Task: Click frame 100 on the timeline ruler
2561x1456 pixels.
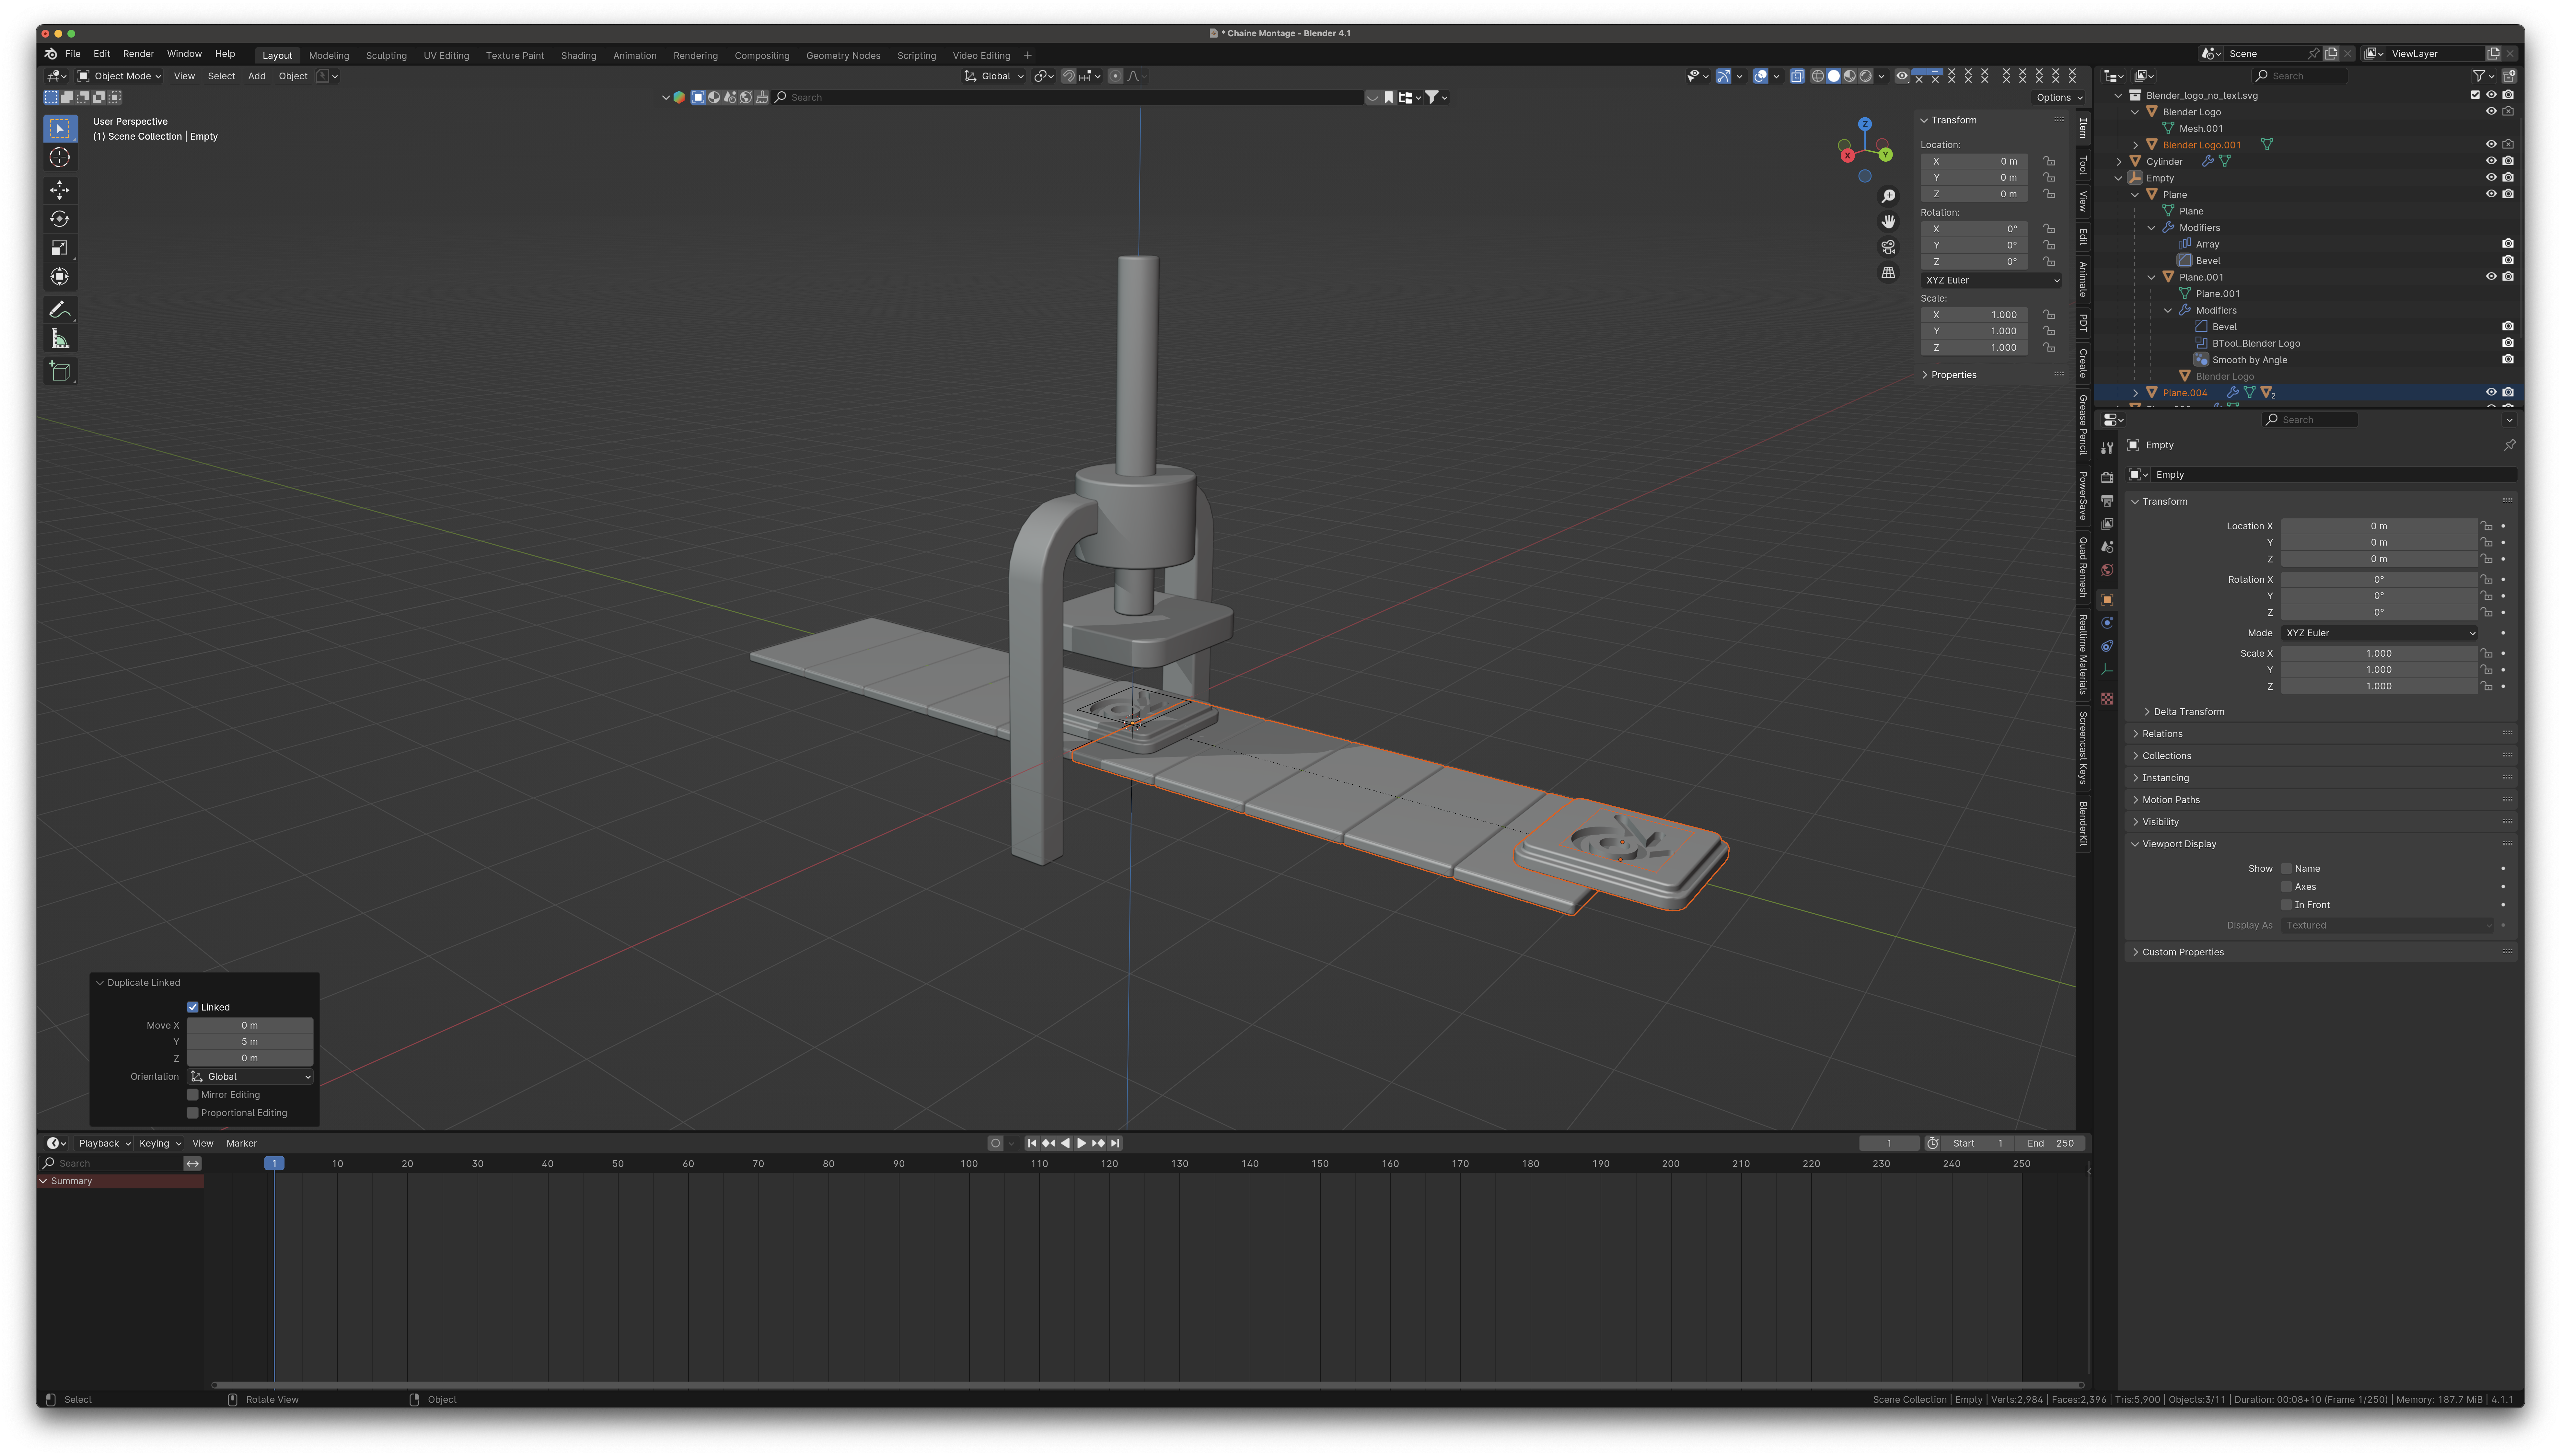Action: point(969,1164)
